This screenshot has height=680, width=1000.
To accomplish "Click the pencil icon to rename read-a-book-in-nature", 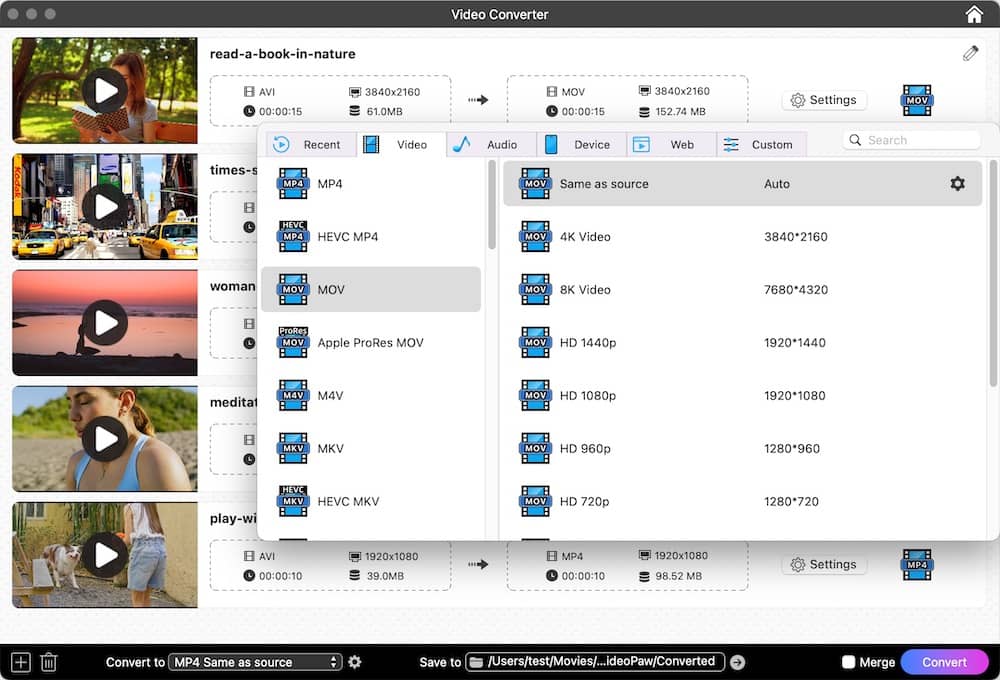I will (969, 53).
